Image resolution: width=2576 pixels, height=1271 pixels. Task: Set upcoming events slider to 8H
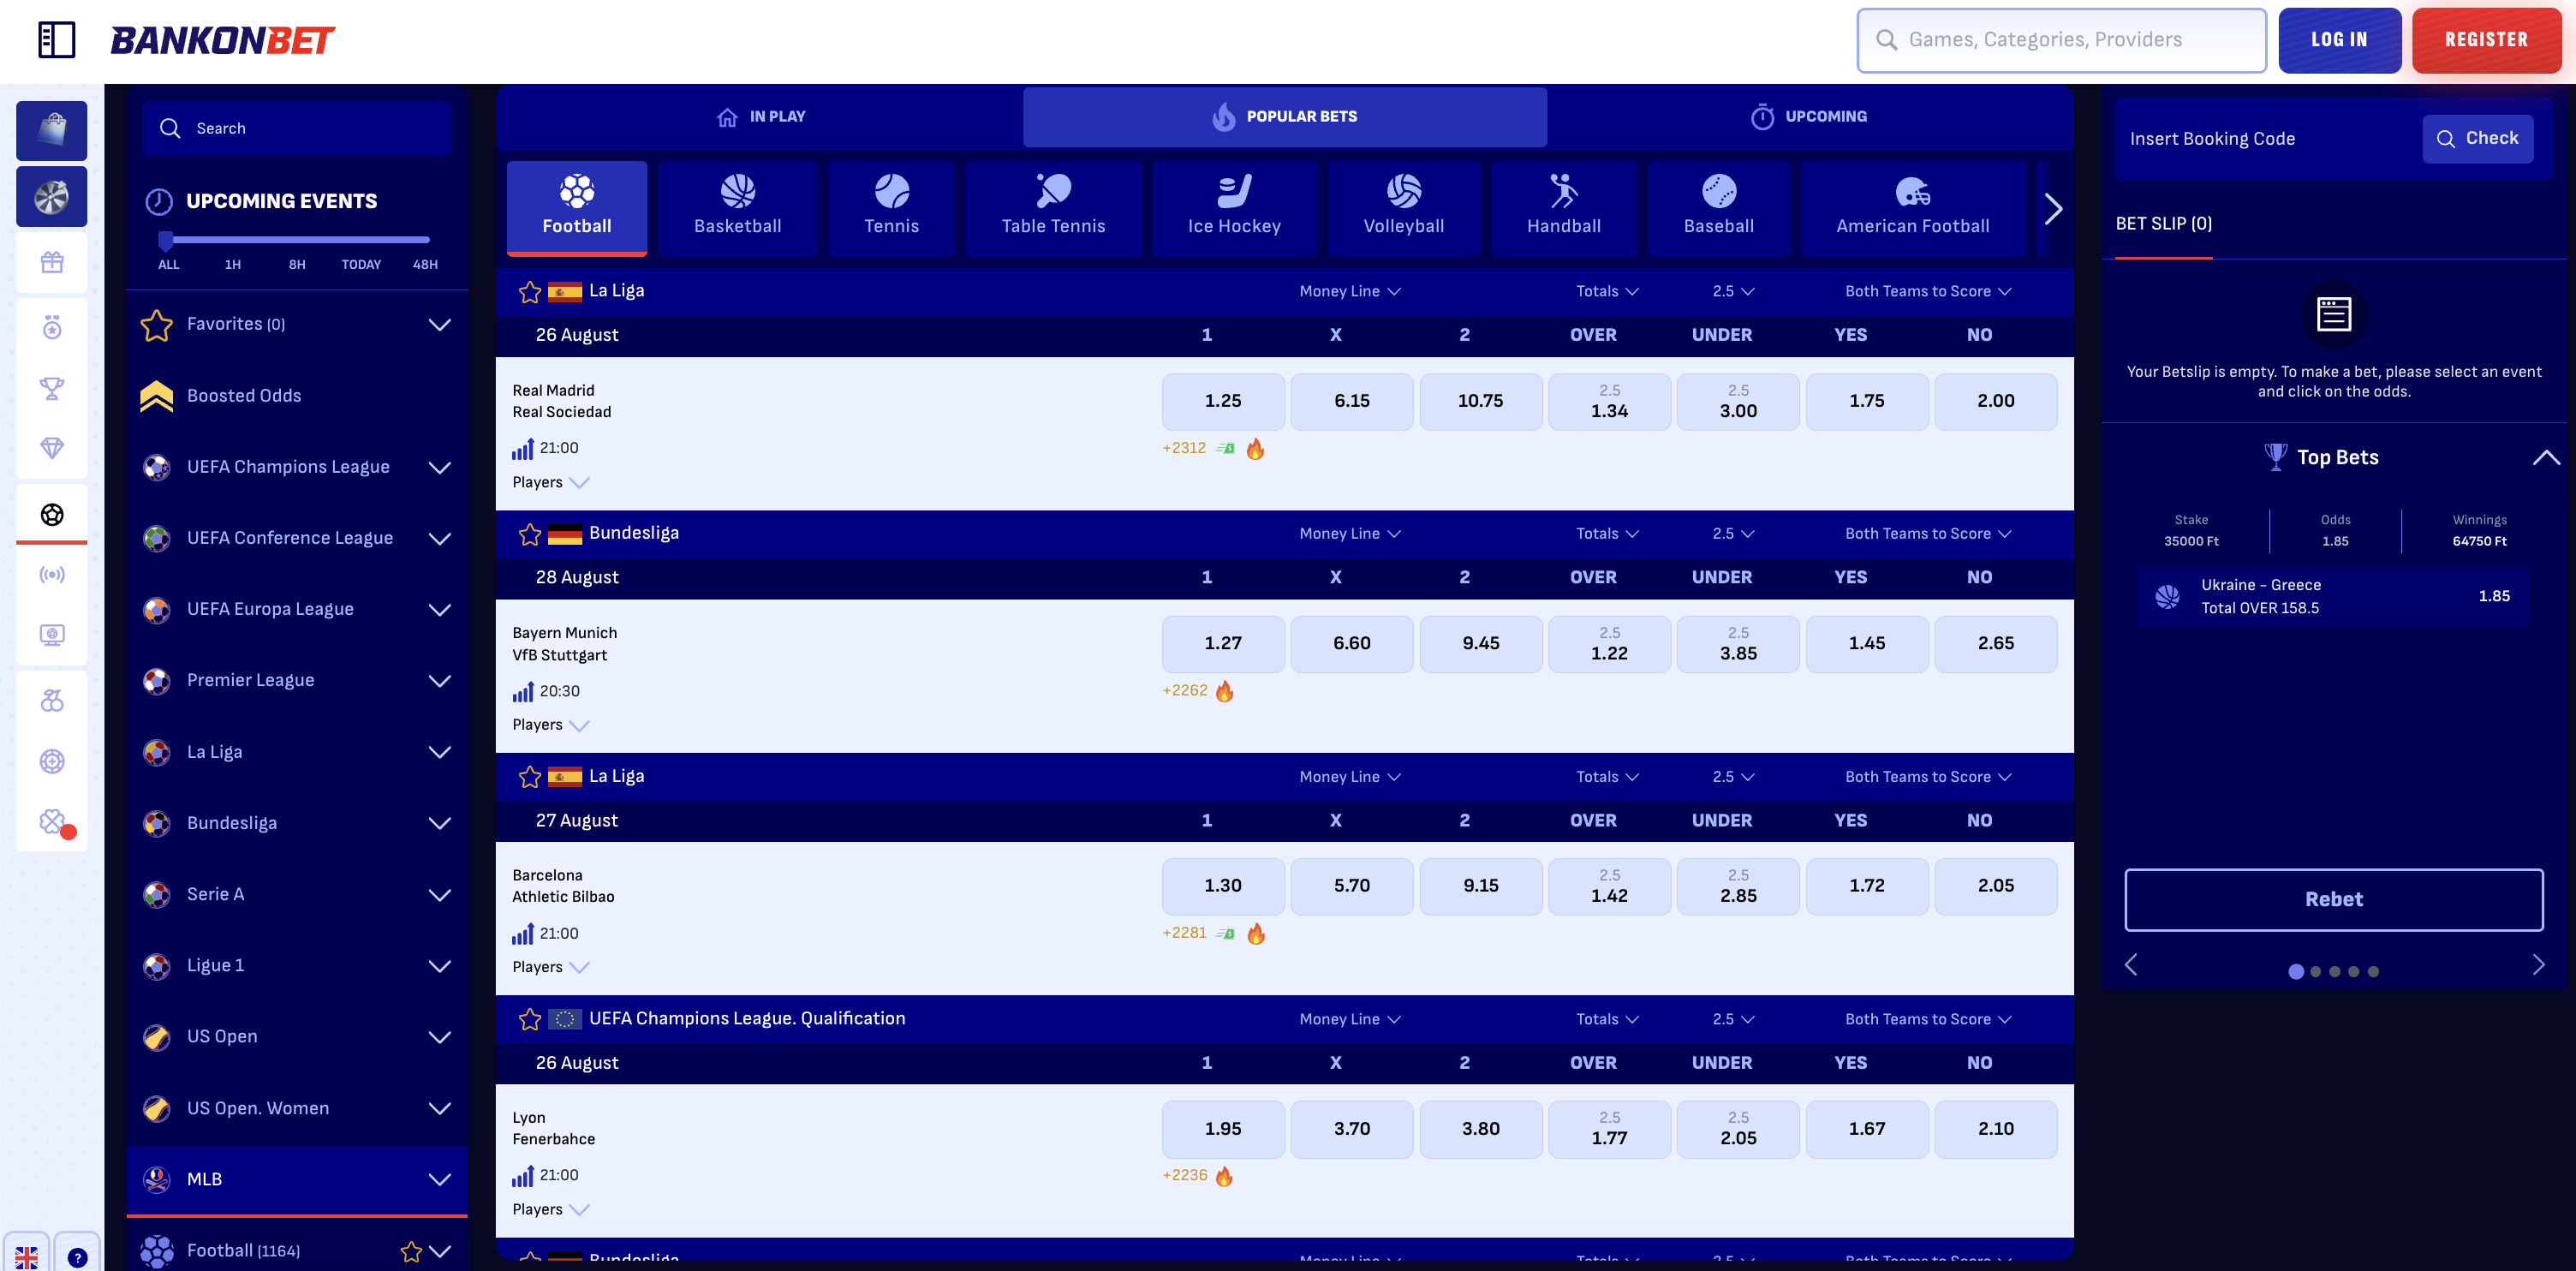pyautogui.click(x=297, y=264)
